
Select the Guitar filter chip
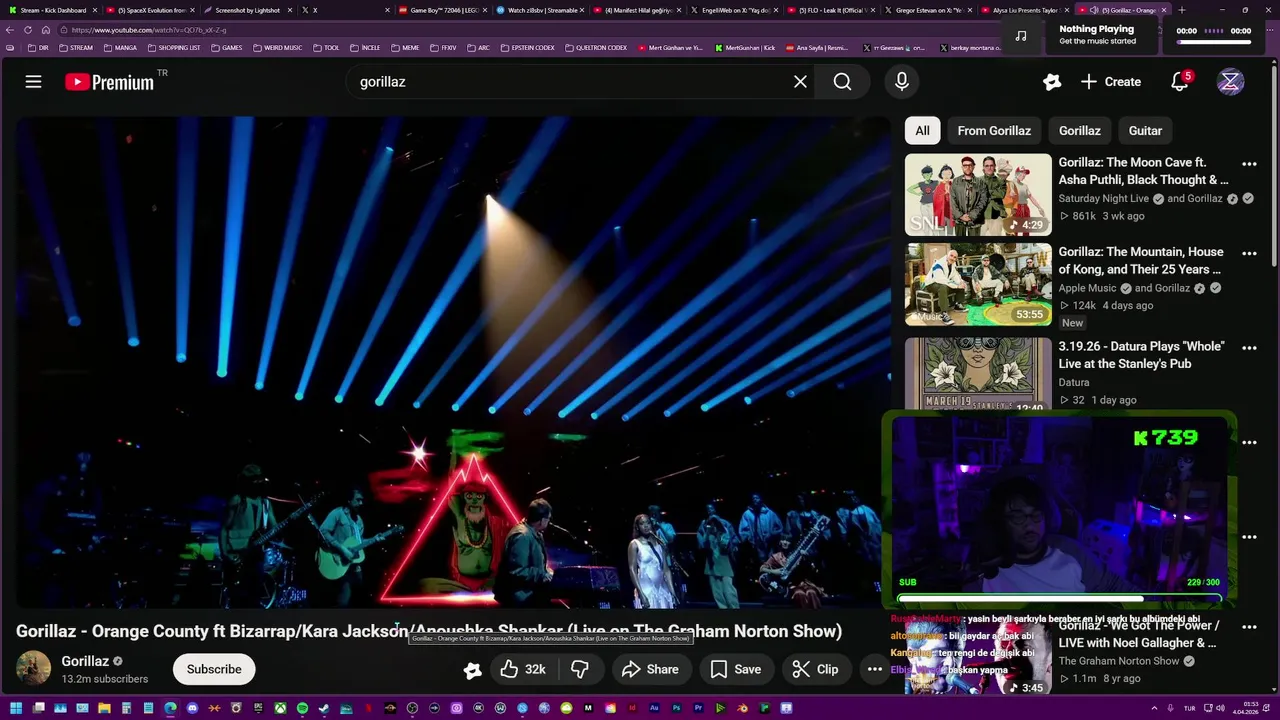tap(1145, 131)
